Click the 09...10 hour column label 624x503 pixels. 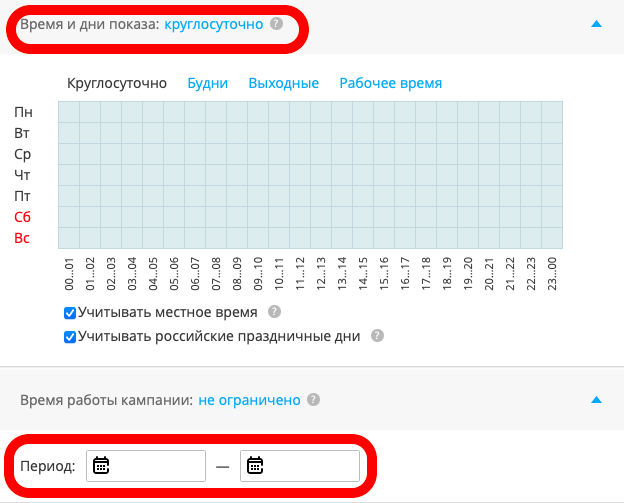pyautogui.click(x=258, y=274)
